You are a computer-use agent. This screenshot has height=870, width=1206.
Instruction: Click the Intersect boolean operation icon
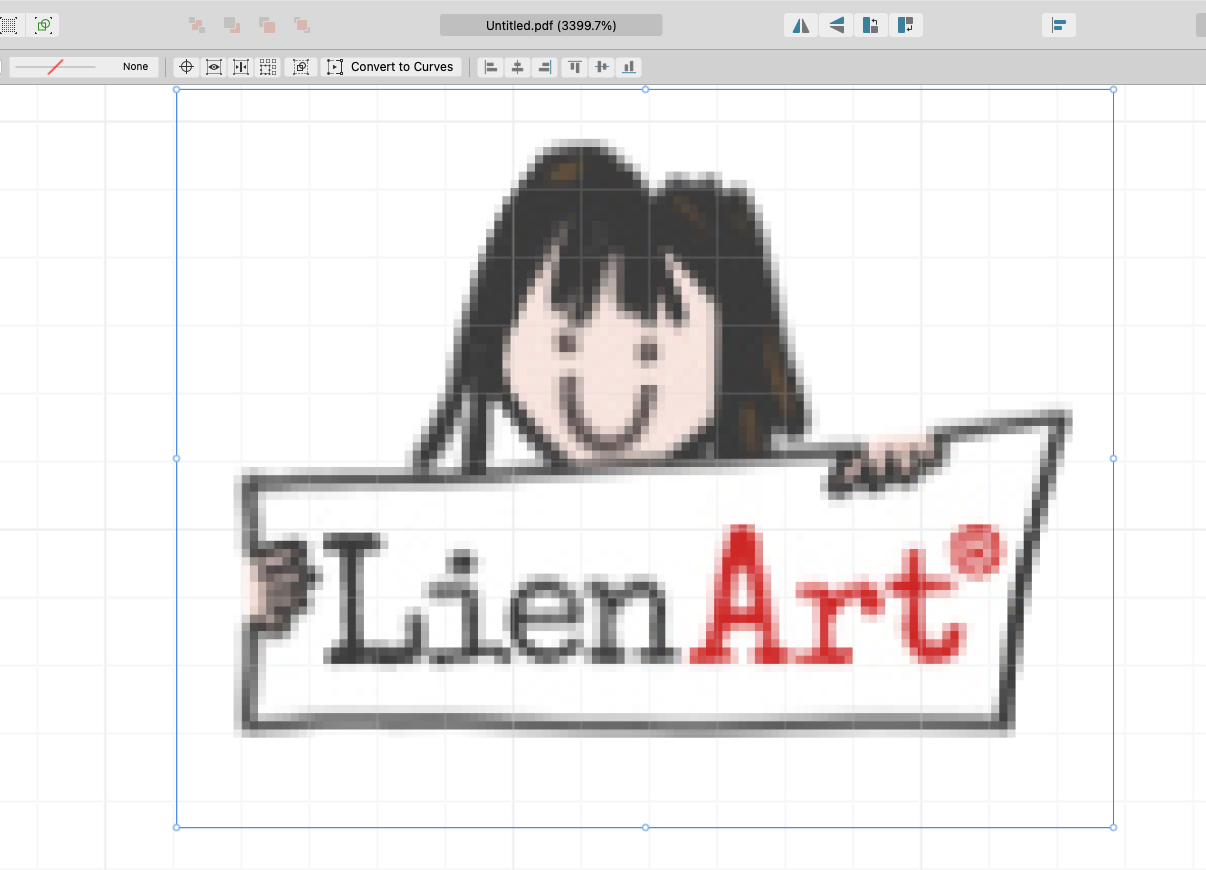coord(267,25)
